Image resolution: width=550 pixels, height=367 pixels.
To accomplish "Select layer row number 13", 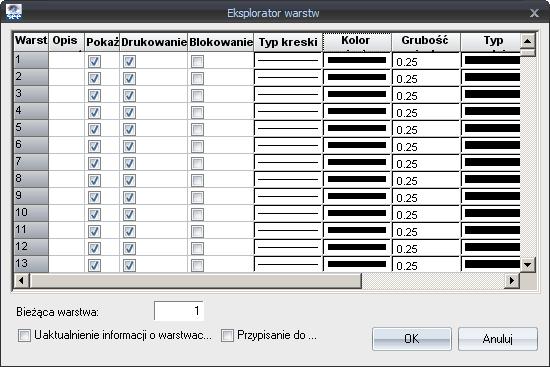I will point(31,264).
